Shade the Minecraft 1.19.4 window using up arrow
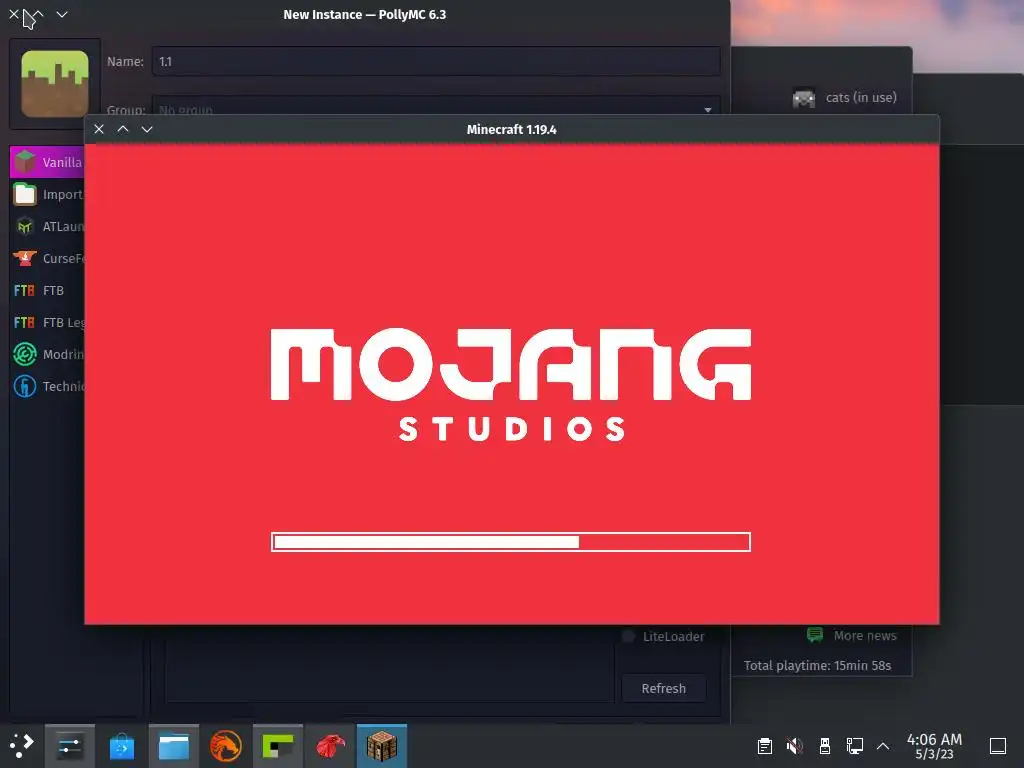 [123, 129]
